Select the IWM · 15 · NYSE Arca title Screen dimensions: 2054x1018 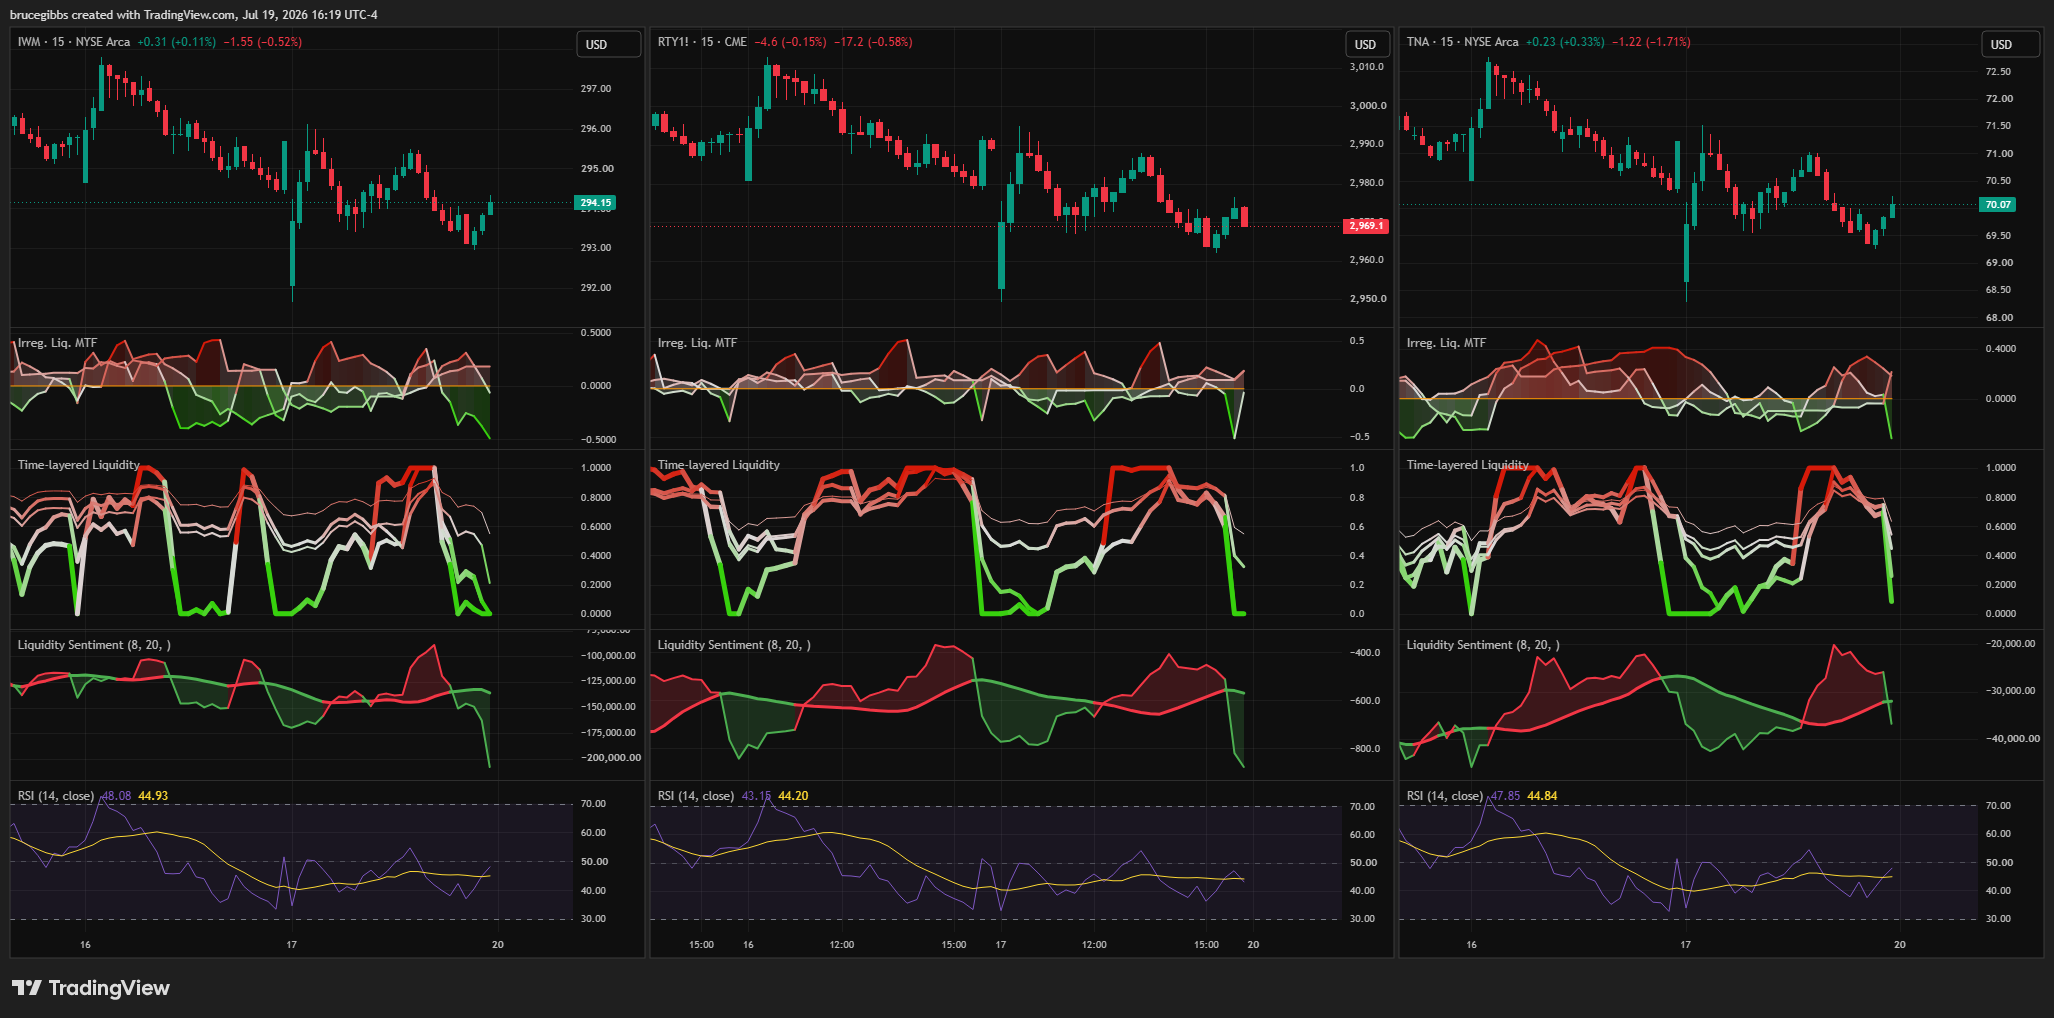pos(74,42)
